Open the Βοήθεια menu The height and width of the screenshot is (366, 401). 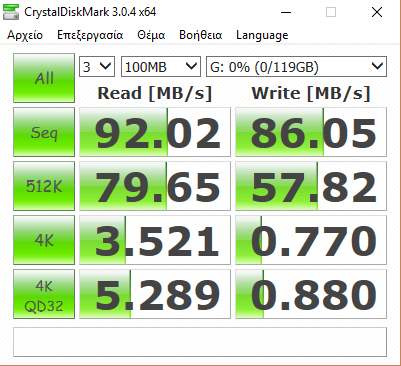coord(201,35)
